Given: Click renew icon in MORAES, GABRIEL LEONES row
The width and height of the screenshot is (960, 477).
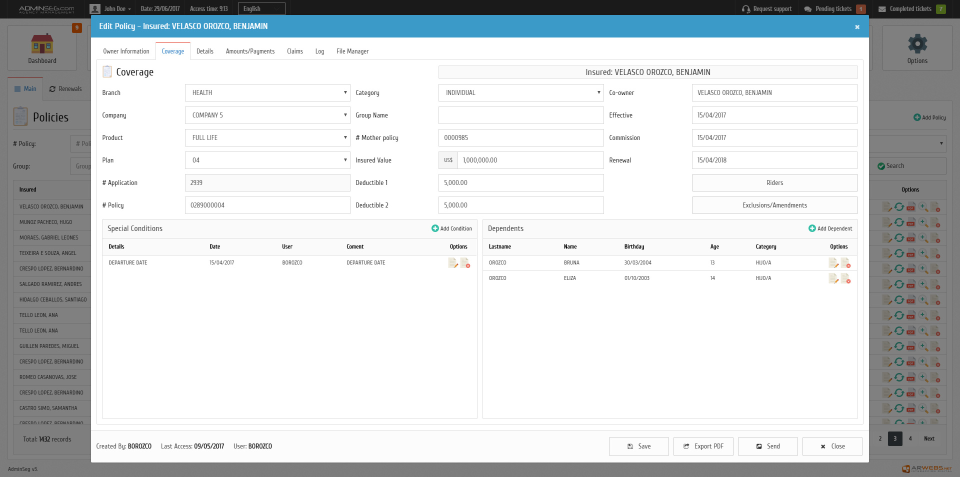Looking at the screenshot, I should (899, 238).
